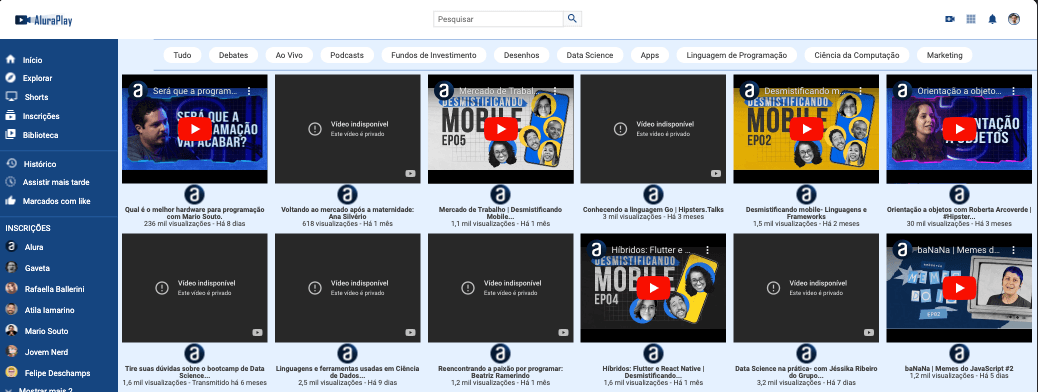Click the search magnifier button
1038x392 pixels.
[573, 19]
